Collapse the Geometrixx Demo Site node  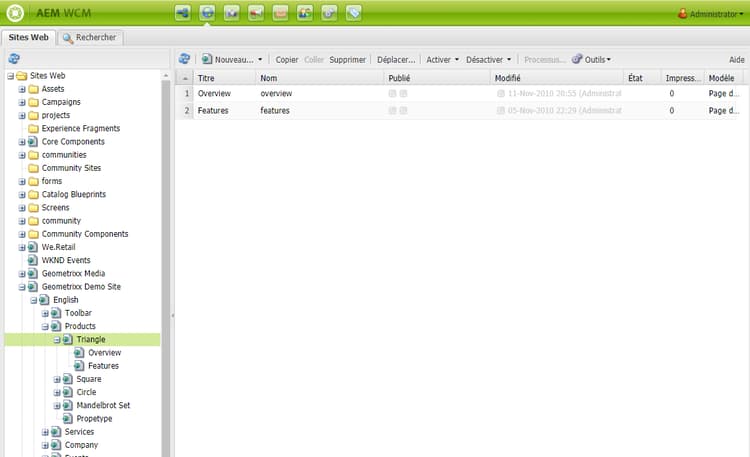[x=22, y=287]
